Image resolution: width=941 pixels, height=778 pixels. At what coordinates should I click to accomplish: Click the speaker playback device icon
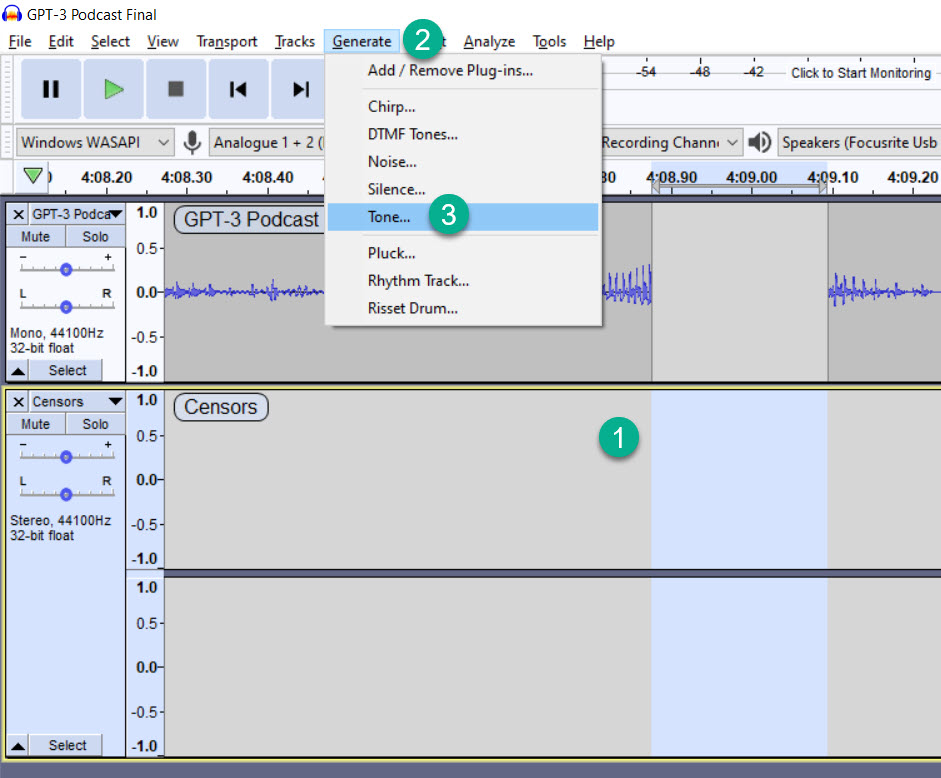760,142
